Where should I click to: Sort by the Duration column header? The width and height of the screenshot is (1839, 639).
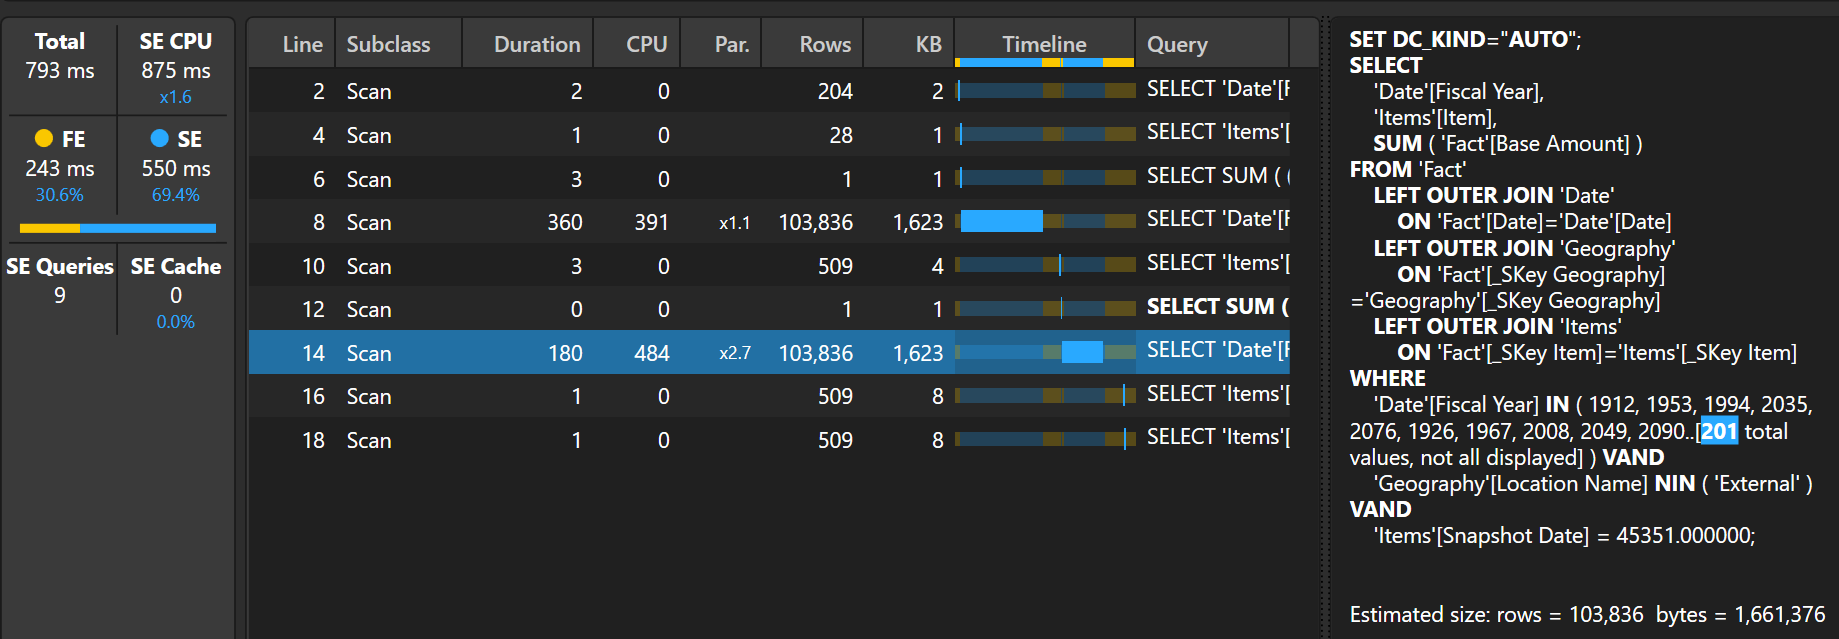tap(536, 44)
